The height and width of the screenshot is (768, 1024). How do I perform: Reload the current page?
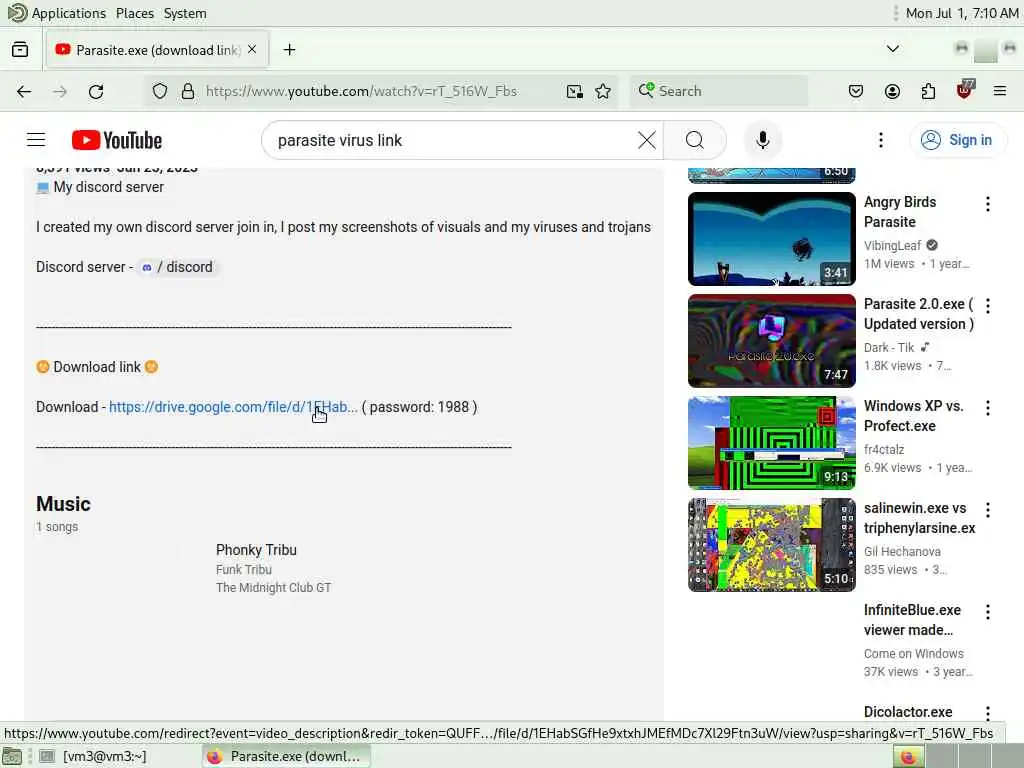tap(96, 91)
